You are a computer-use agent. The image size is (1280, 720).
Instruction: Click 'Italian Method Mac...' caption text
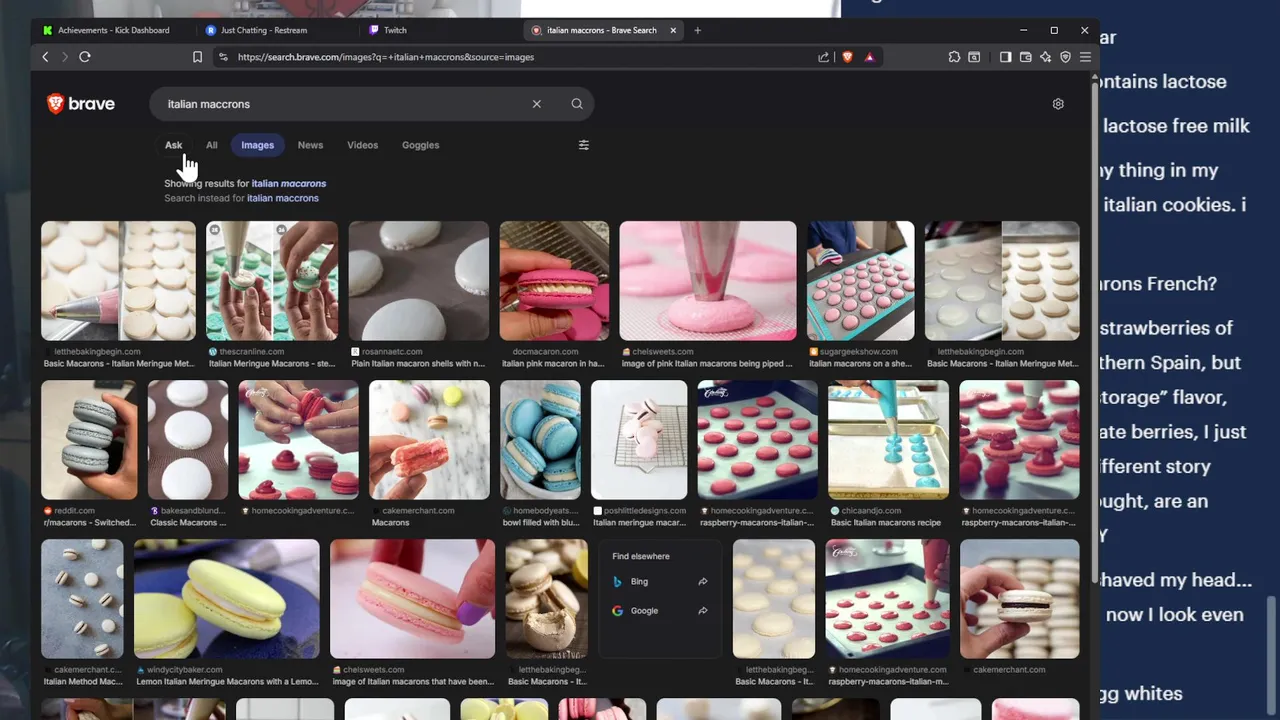[83, 682]
